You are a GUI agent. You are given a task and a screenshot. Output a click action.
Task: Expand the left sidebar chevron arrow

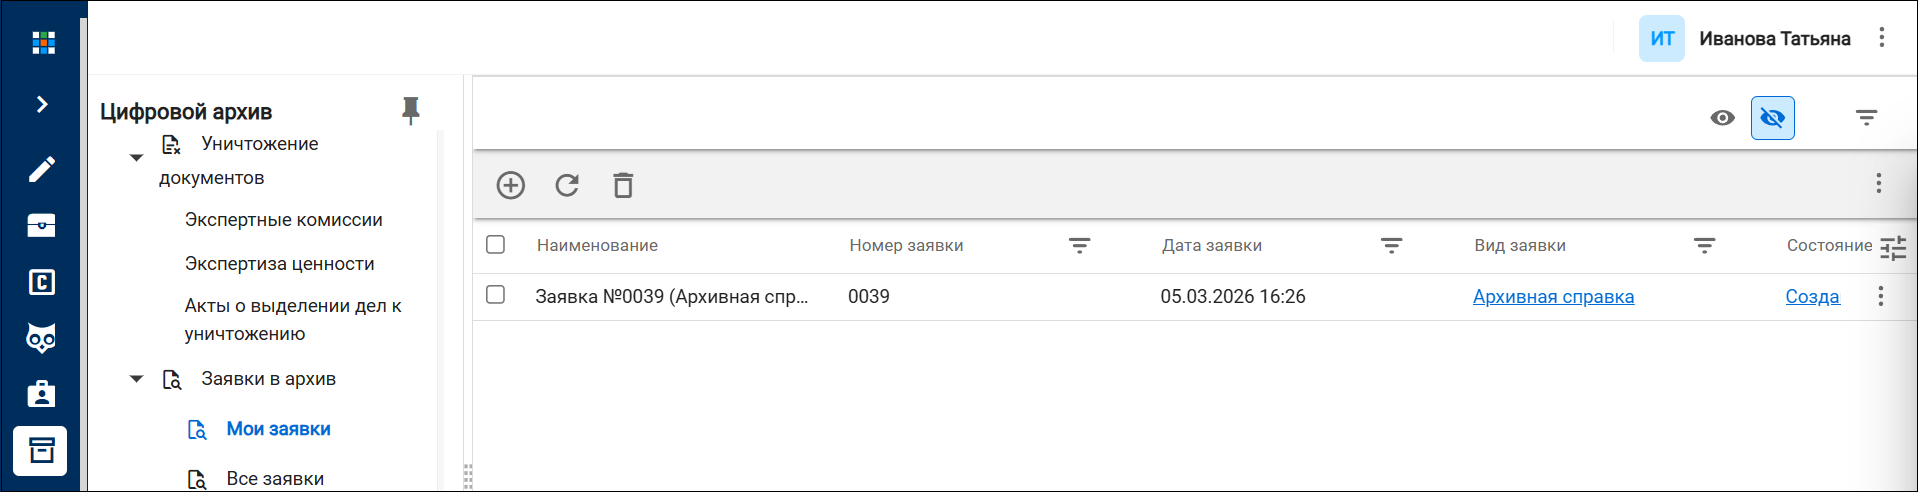(42, 104)
